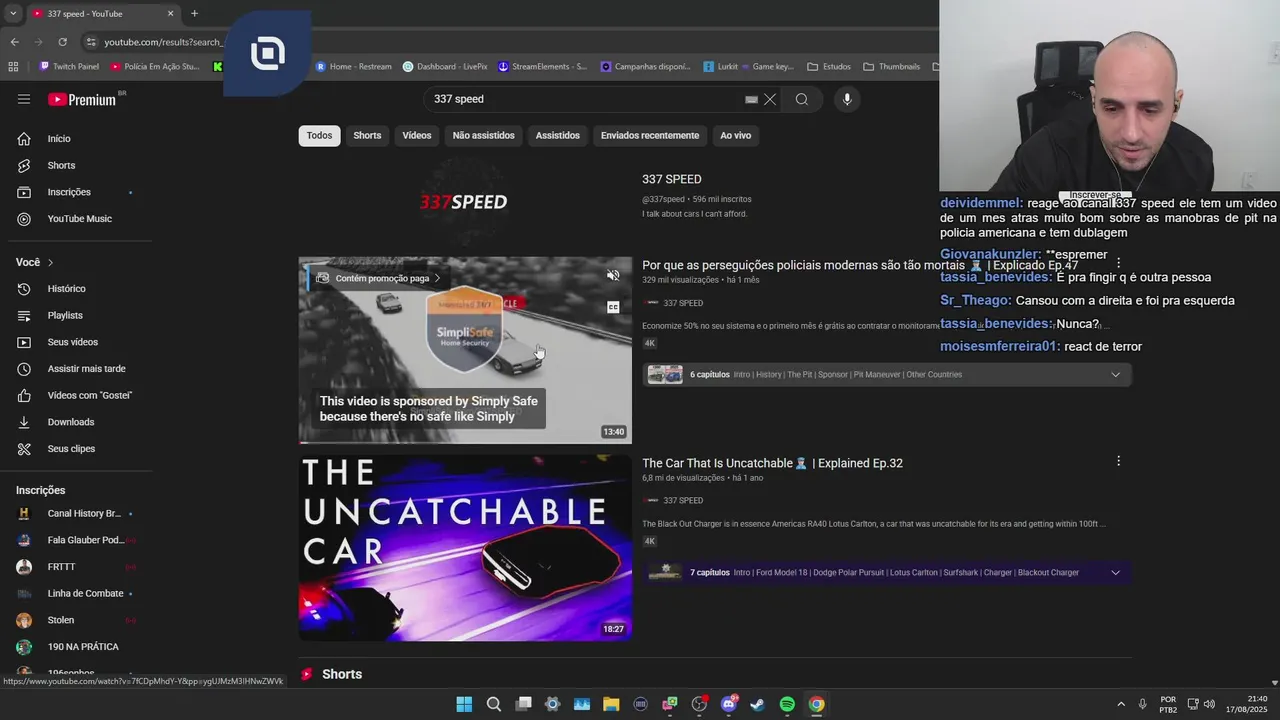Select the Assistidos filter chip

tap(557, 136)
